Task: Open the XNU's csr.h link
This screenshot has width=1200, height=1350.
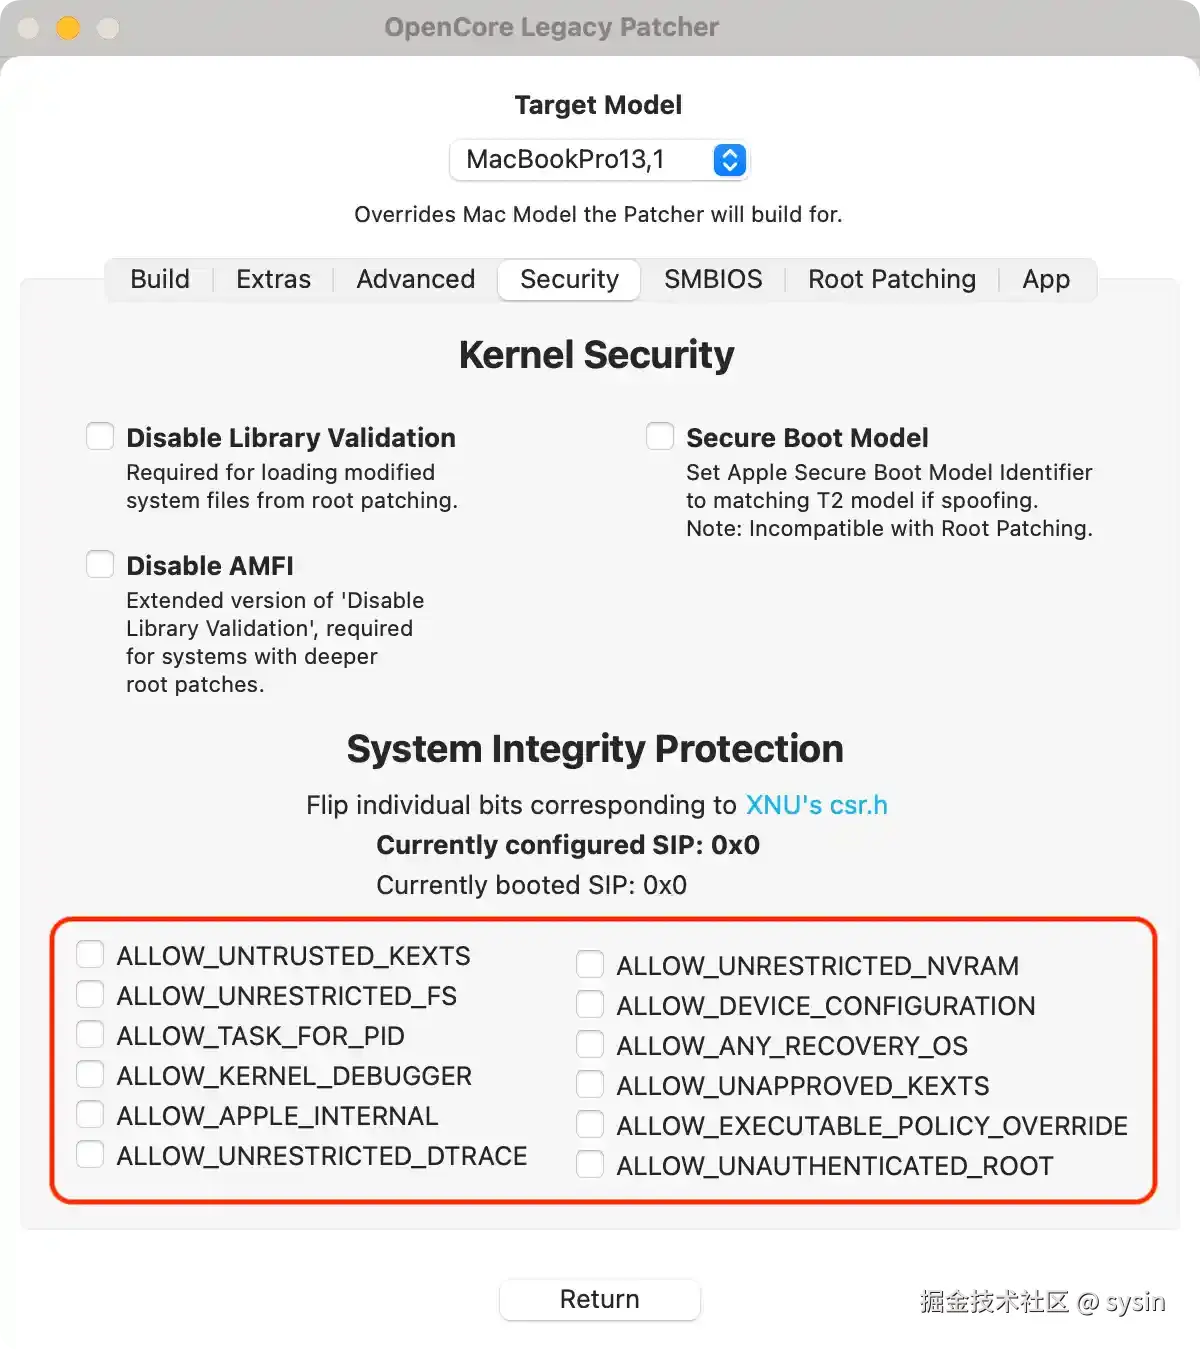Action: click(x=816, y=805)
